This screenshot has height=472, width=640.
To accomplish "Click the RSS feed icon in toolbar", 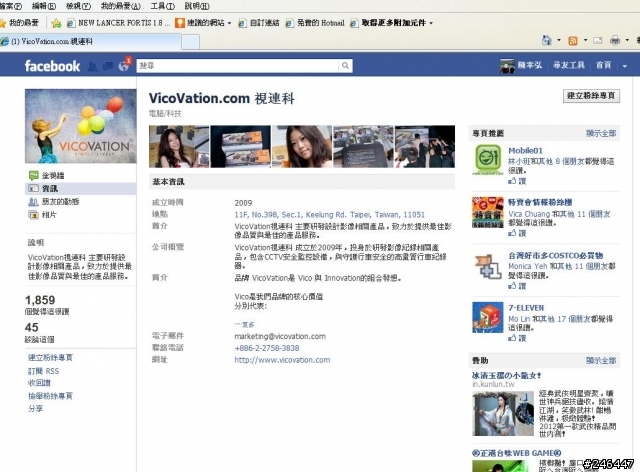I will (x=573, y=40).
